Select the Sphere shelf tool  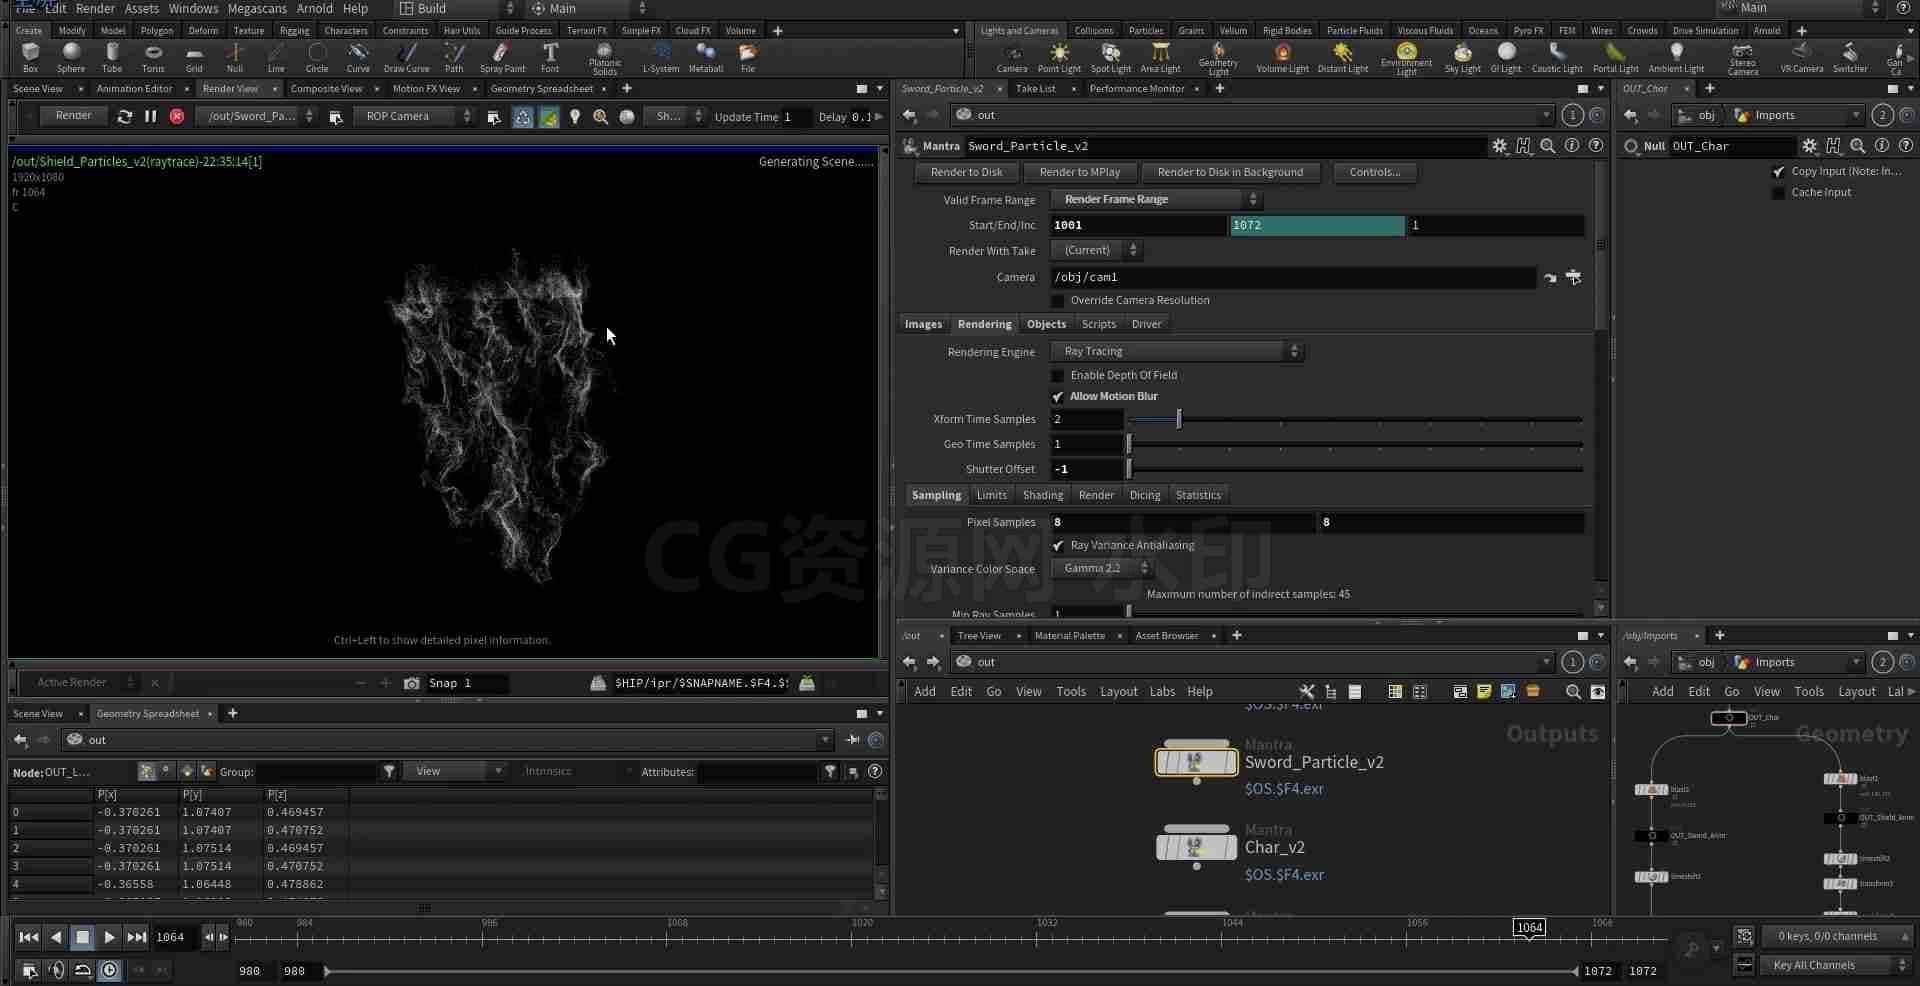point(71,57)
